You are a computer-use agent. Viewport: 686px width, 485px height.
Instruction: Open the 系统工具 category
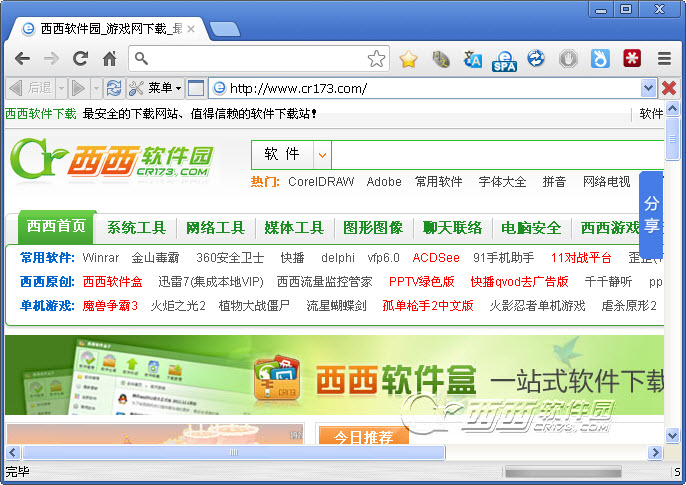[136, 228]
